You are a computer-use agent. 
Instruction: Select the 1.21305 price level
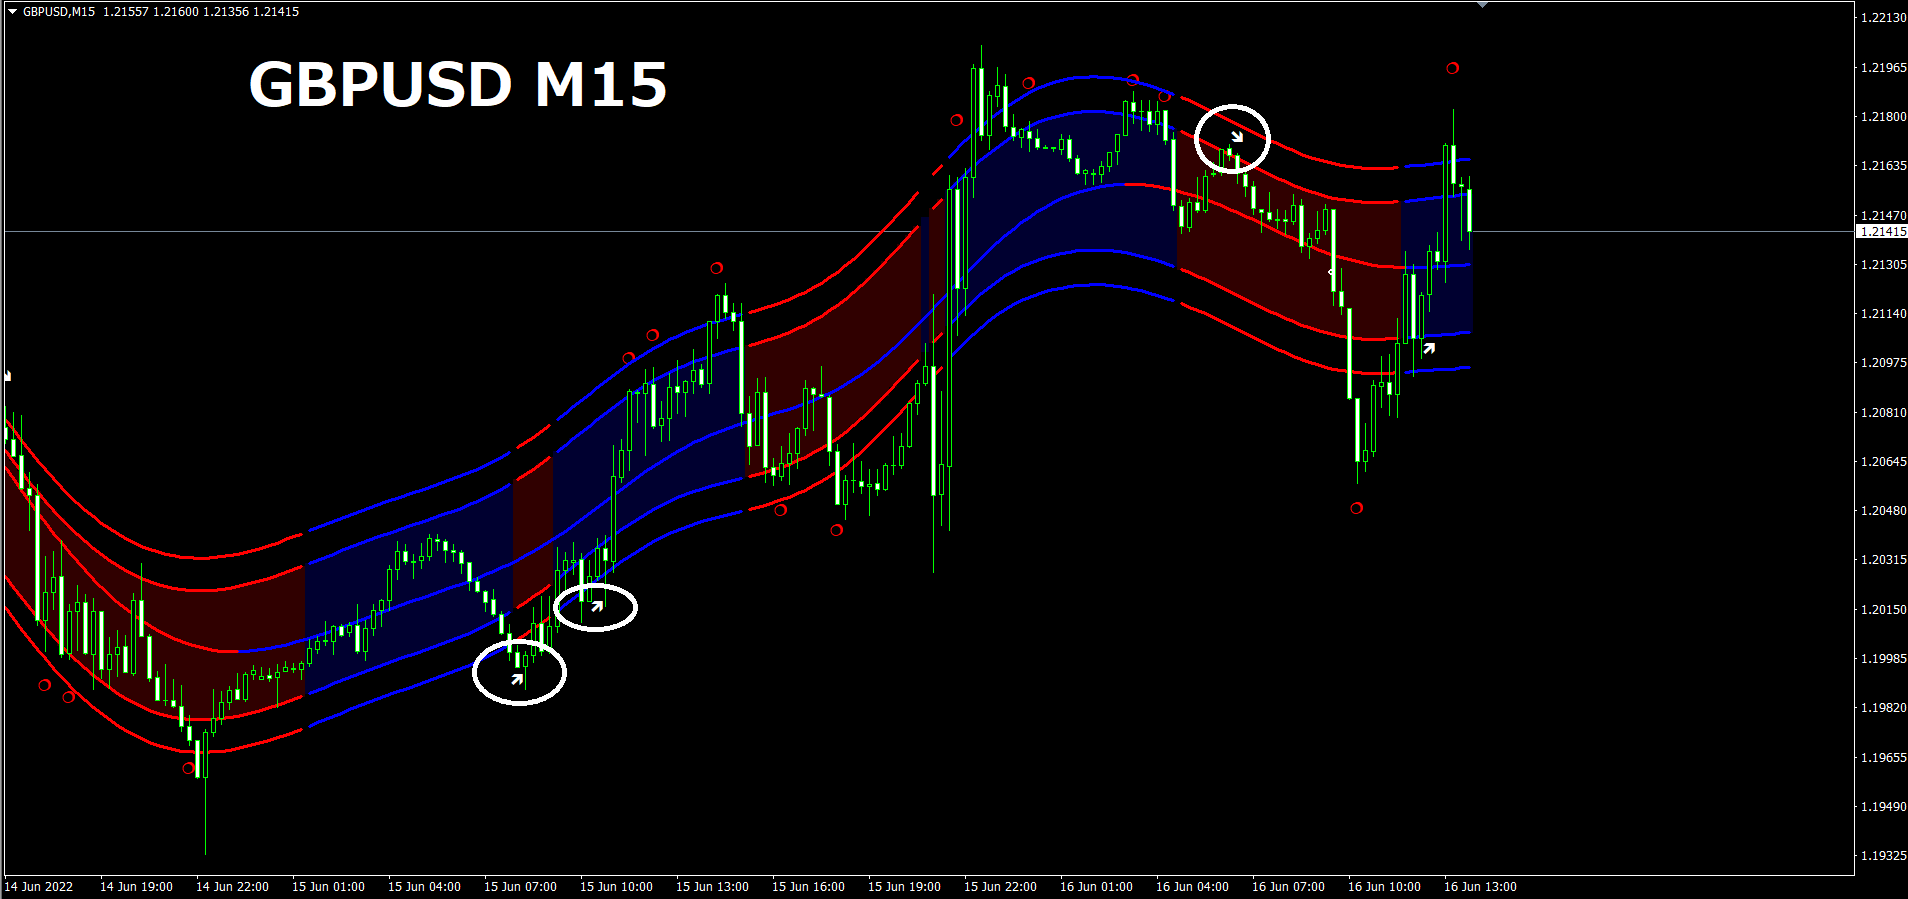point(1883,265)
